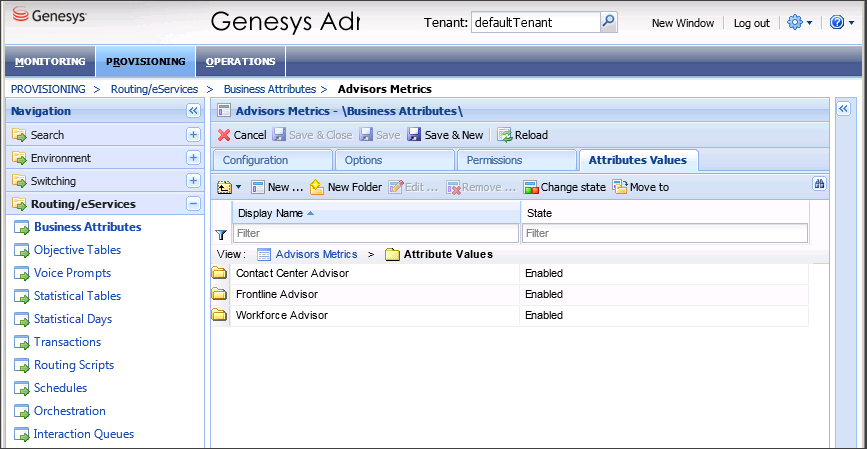Expand the Search navigation section

click(193, 135)
